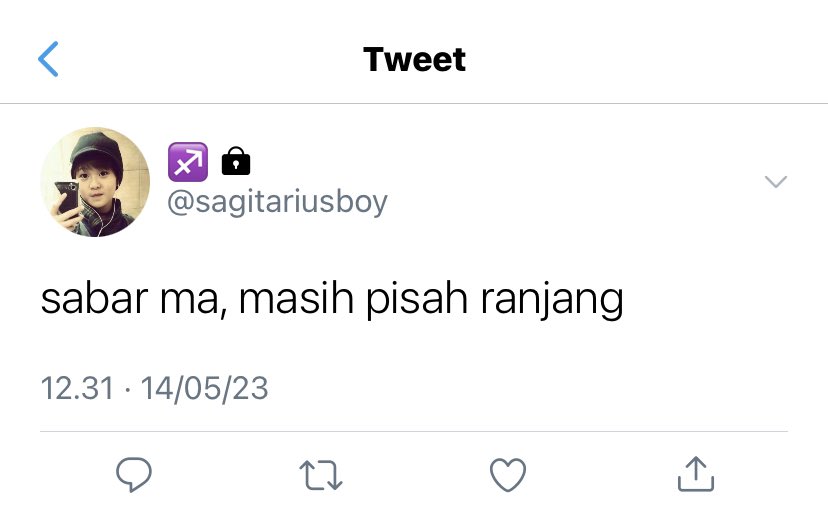Tap the Tweet header title
Image resolution: width=828 pixels, height=515 pixels.
[x=415, y=59]
